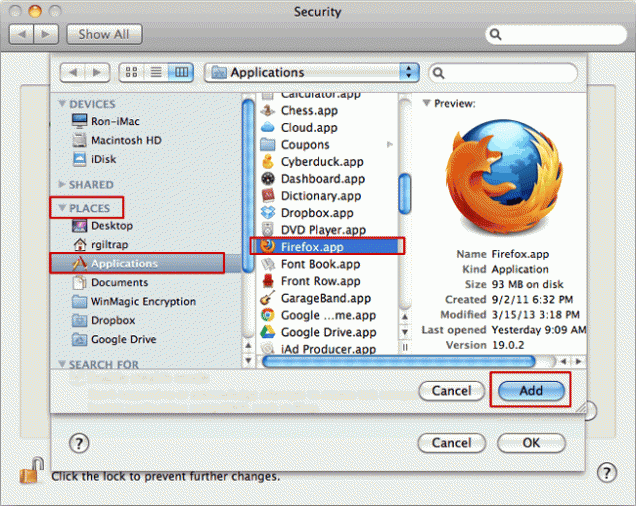Open the WinMagic Encryption folder

point(134,301)
